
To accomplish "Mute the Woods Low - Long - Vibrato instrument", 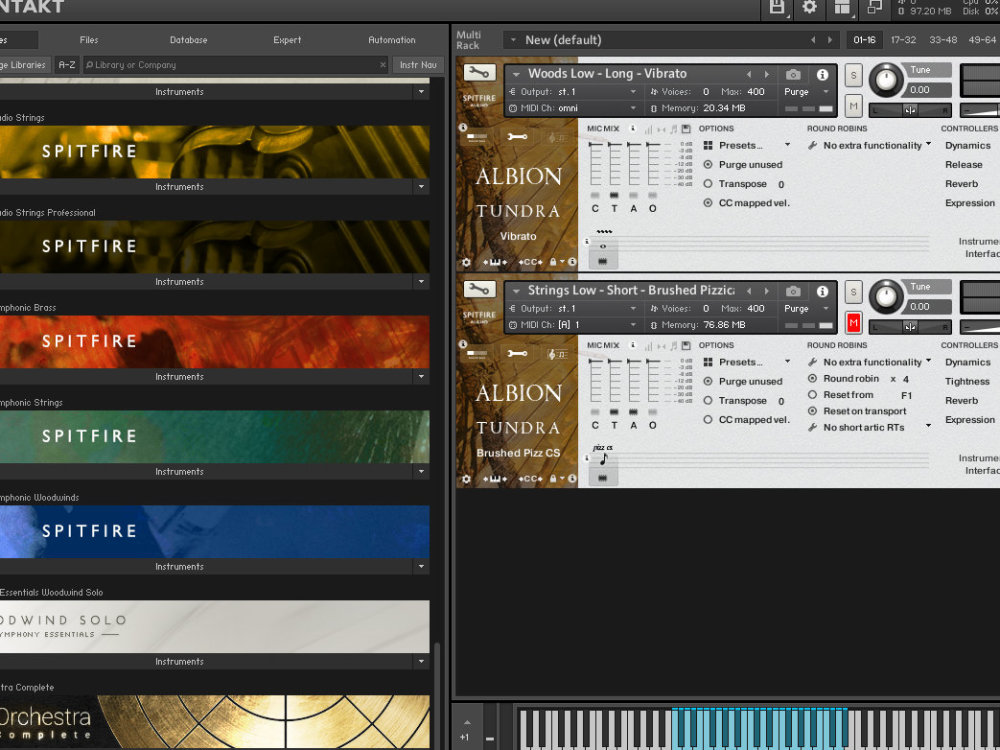I will [853, 106].
